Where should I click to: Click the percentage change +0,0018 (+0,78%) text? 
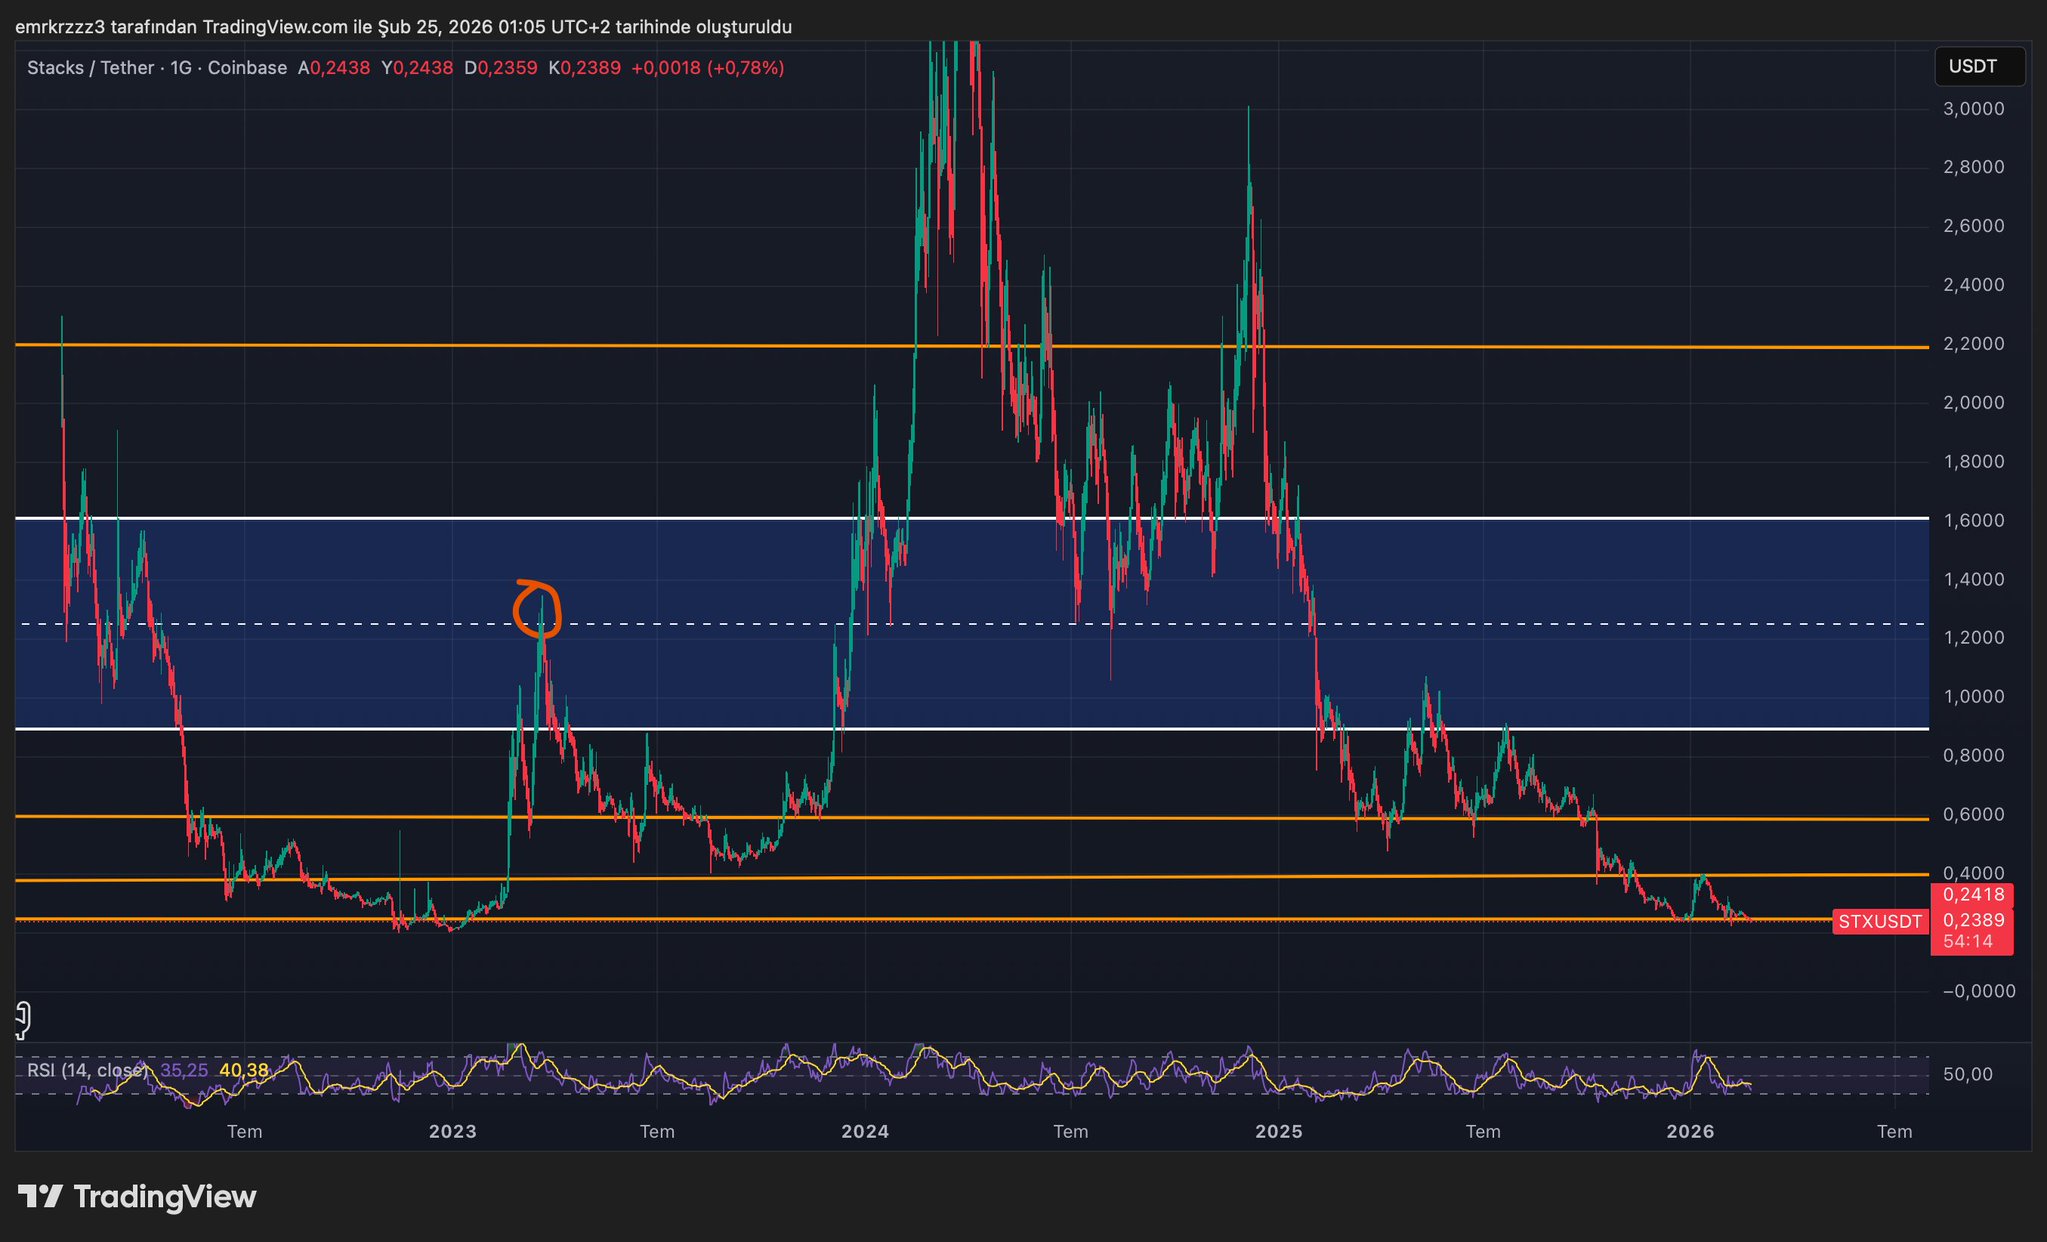(707, 68)
